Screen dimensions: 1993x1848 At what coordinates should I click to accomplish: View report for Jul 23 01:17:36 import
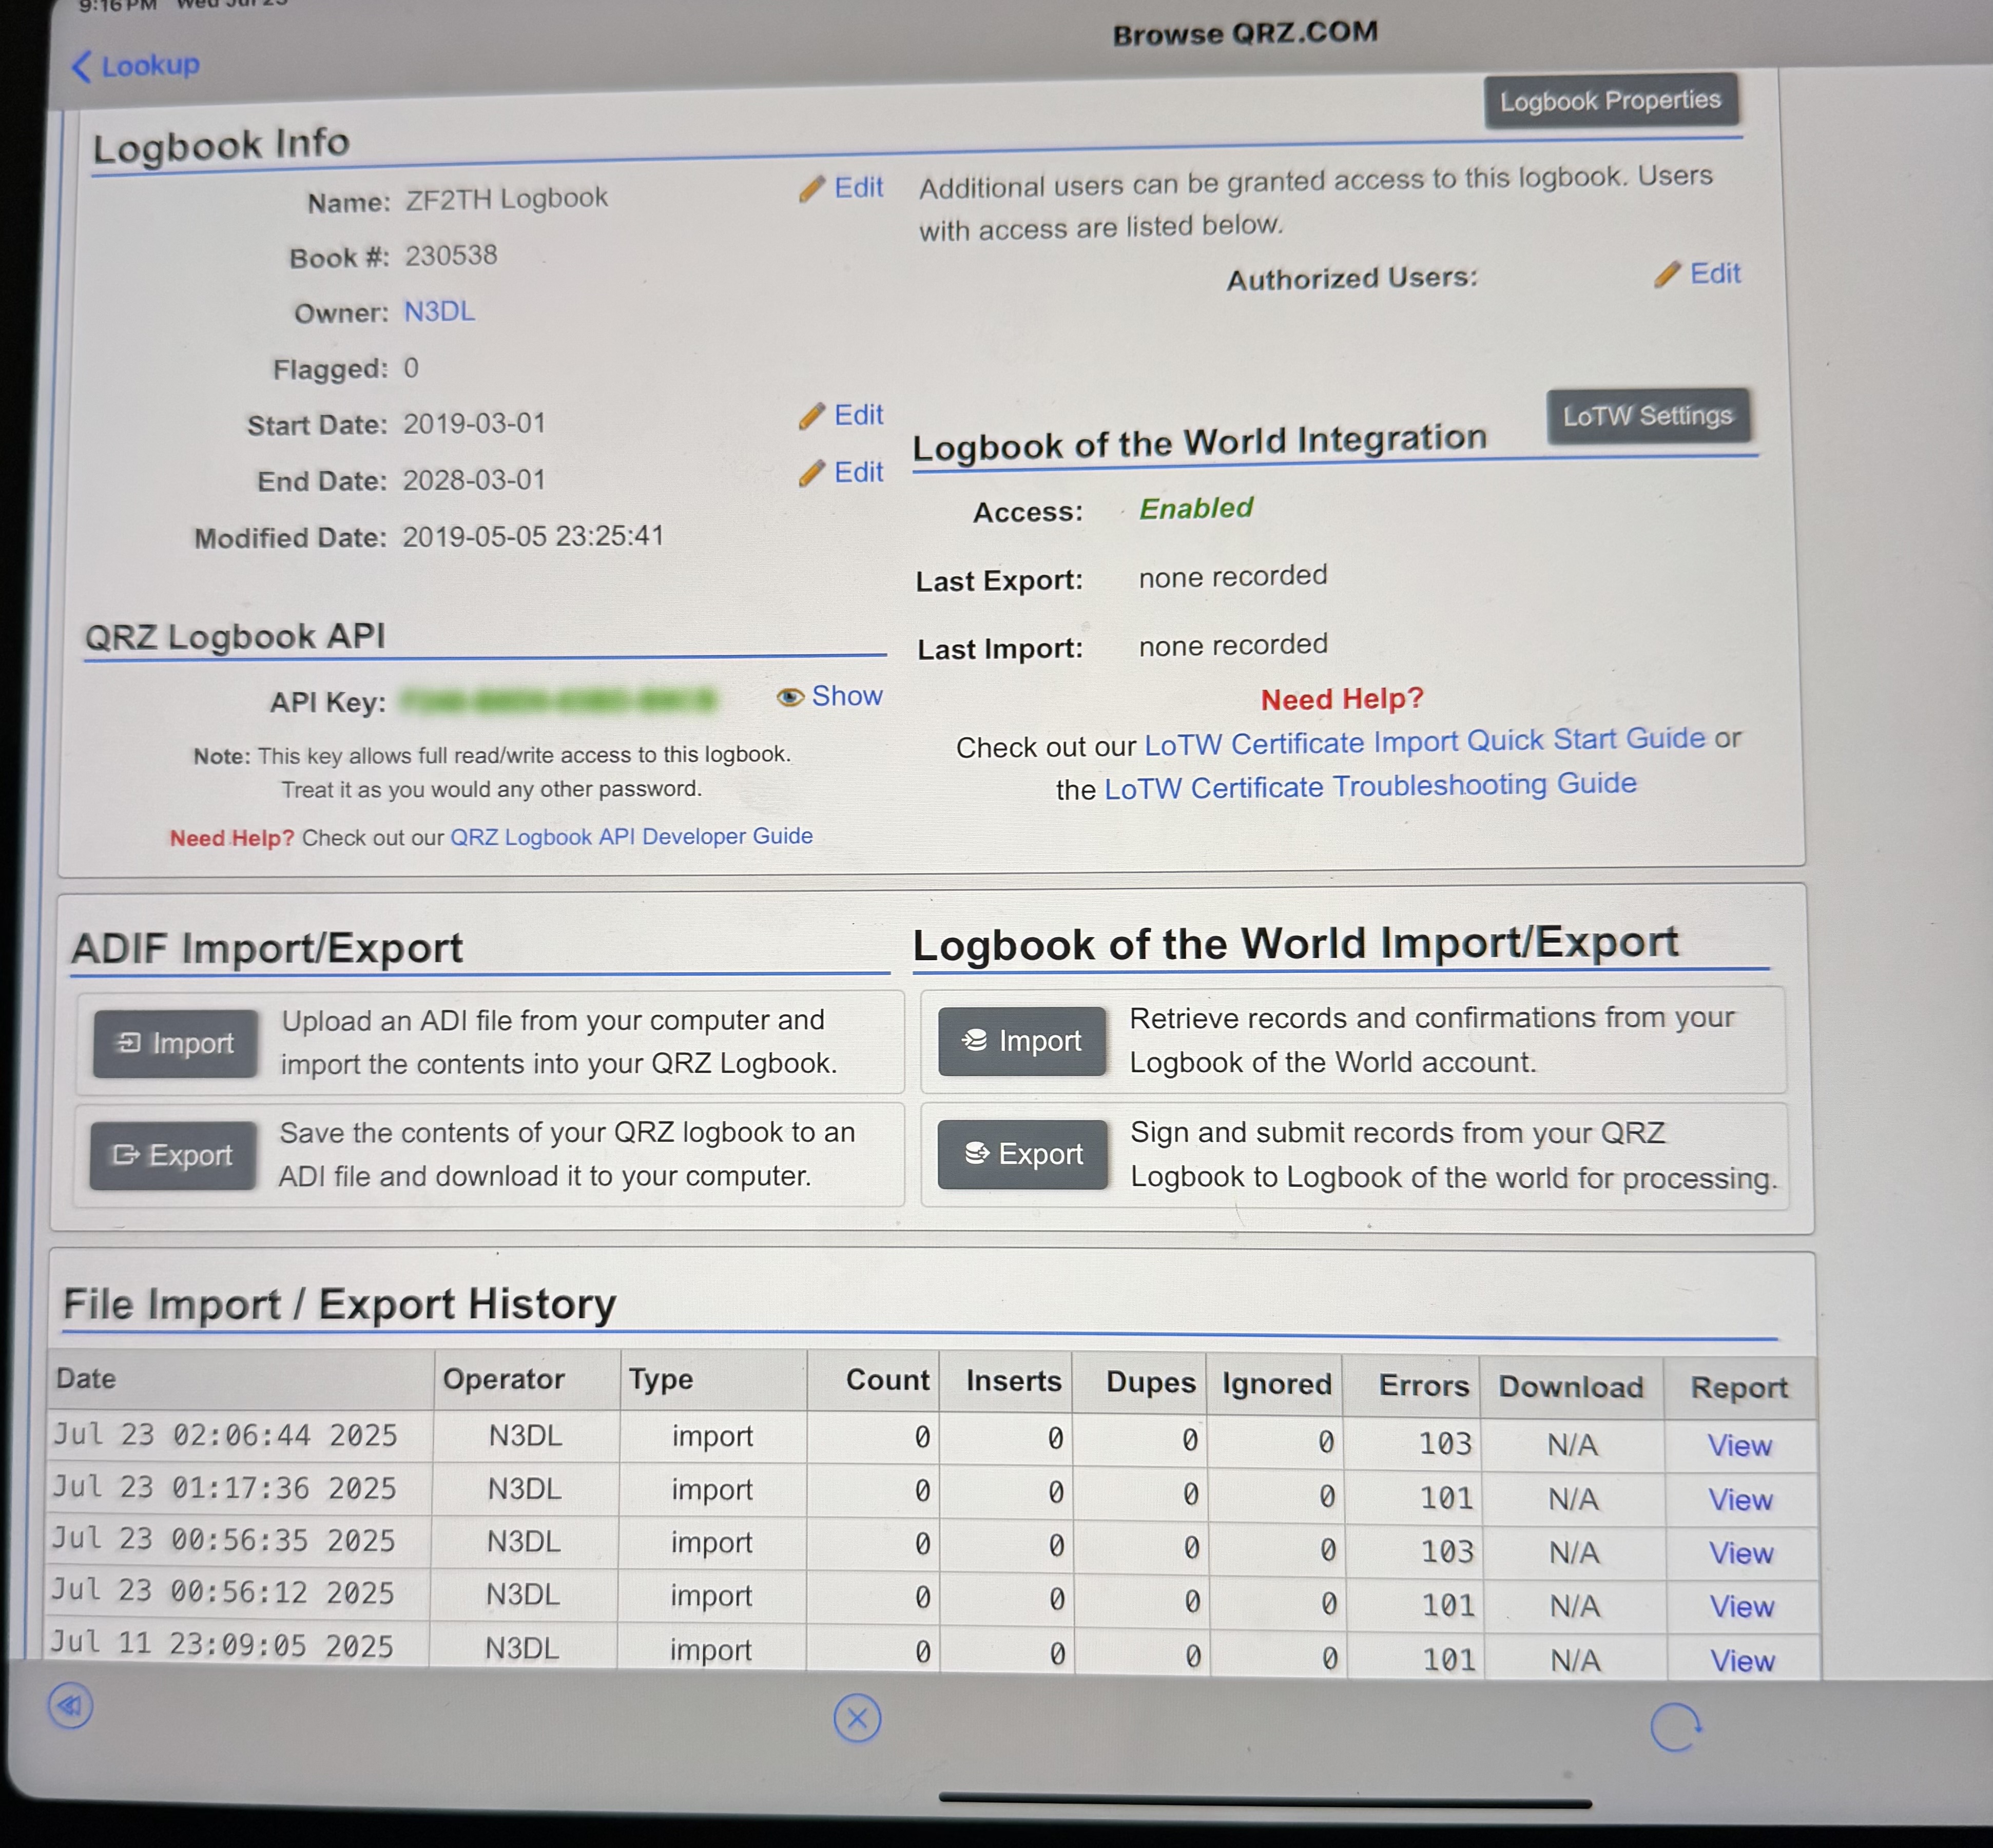click(1741, 1500)
